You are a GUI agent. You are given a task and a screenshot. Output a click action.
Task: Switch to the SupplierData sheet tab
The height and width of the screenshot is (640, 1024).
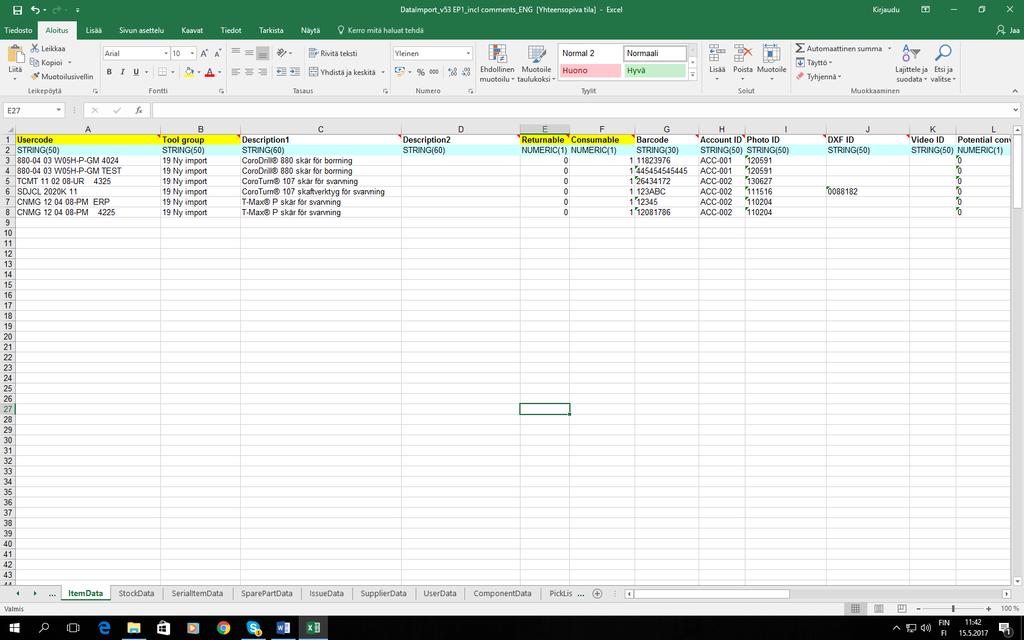pyautogui.click(x=383, y=593)
